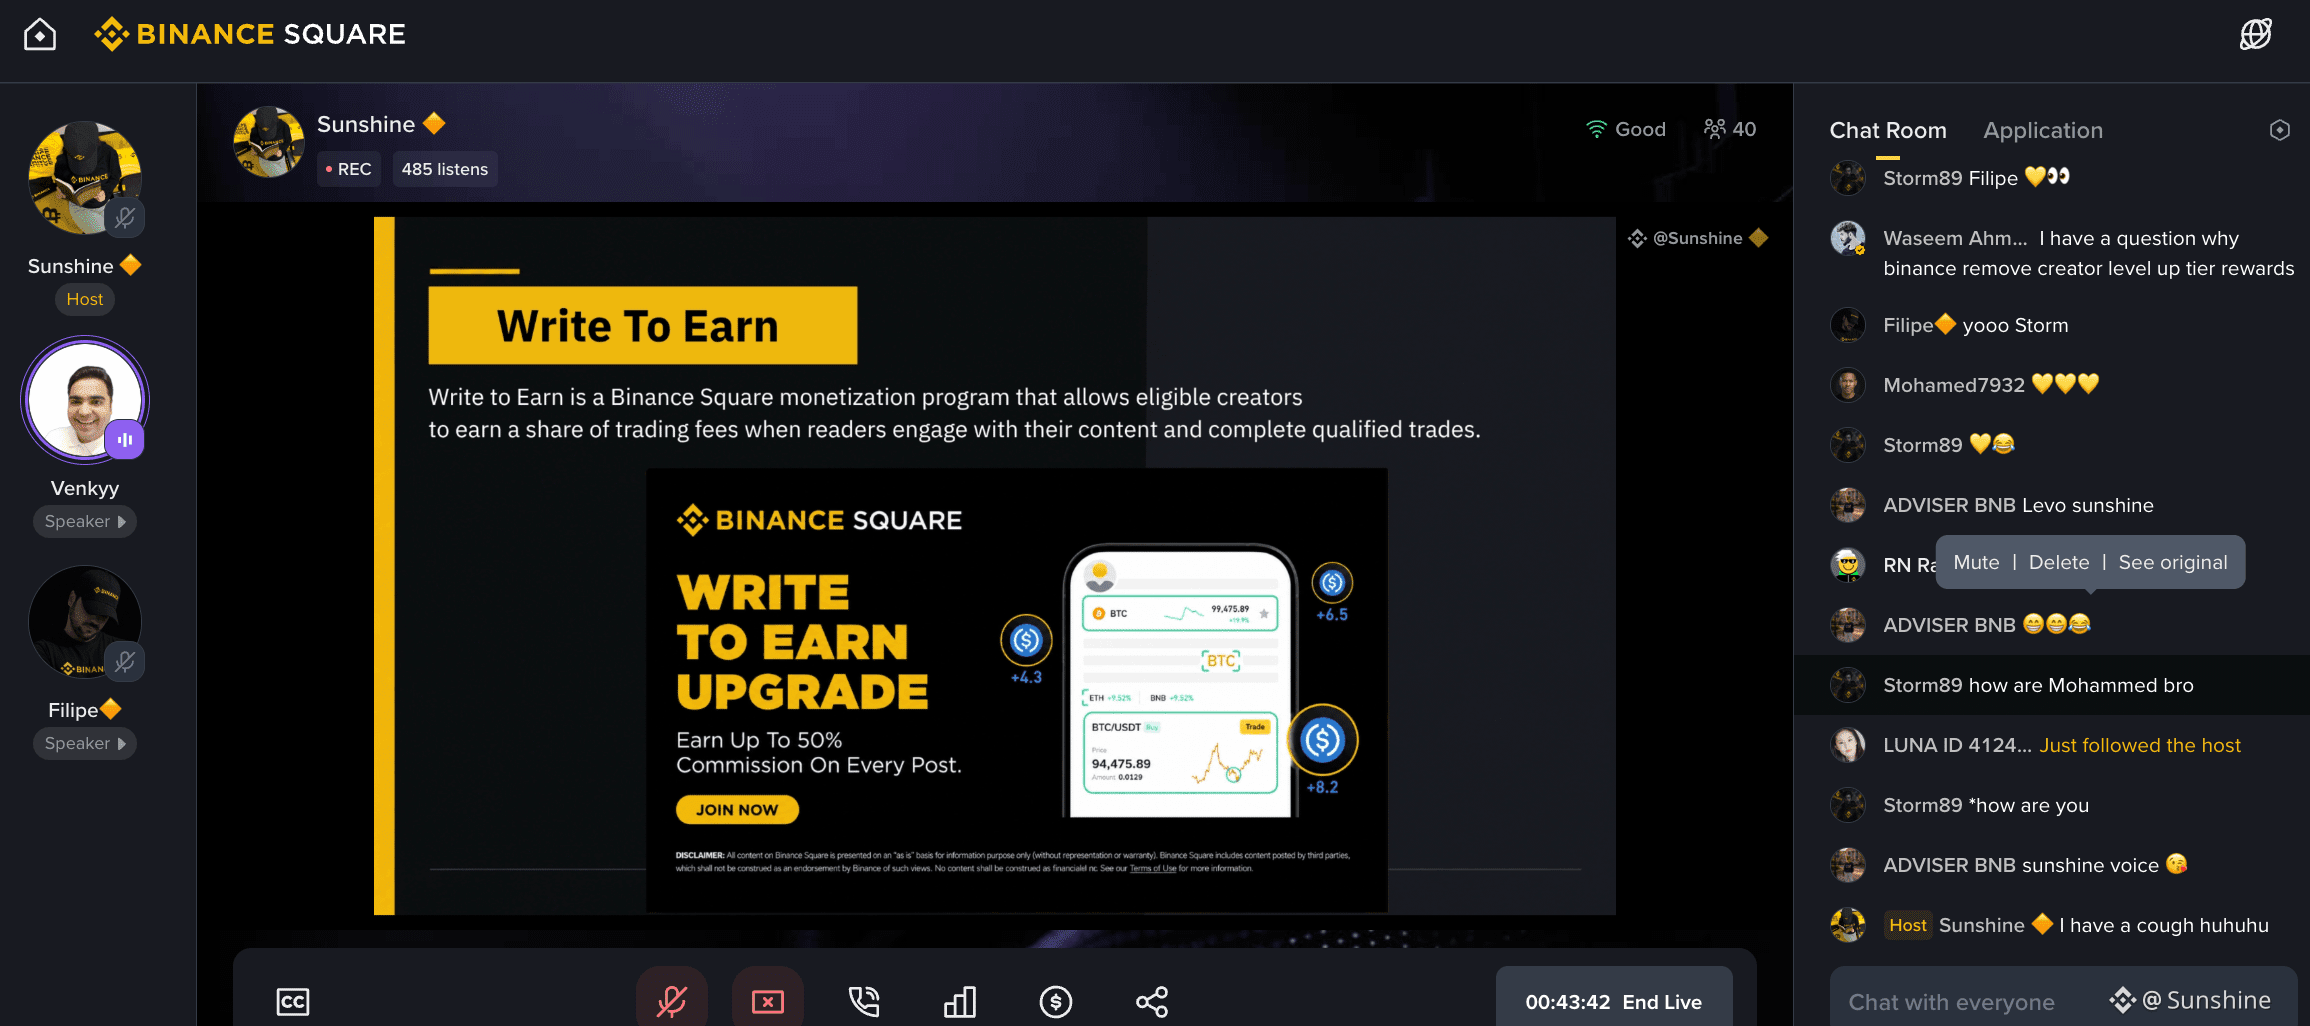
Task: Click Waseem's question about tier rewards
Action: (x=2088, y=253)
